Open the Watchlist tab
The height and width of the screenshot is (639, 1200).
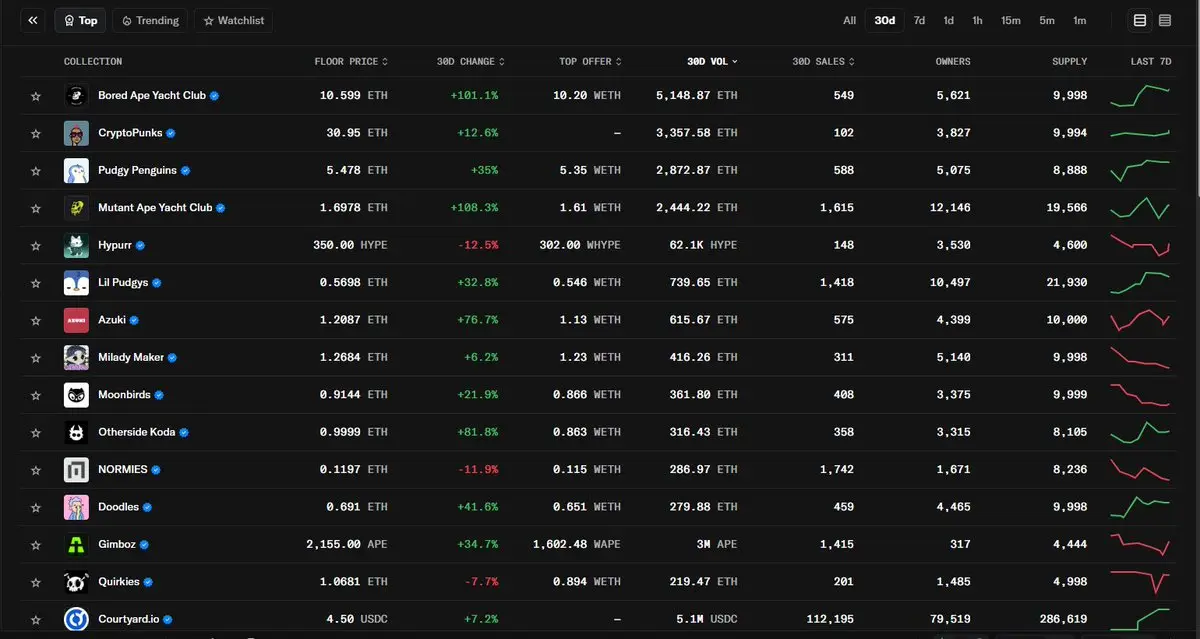pos(233,20)
